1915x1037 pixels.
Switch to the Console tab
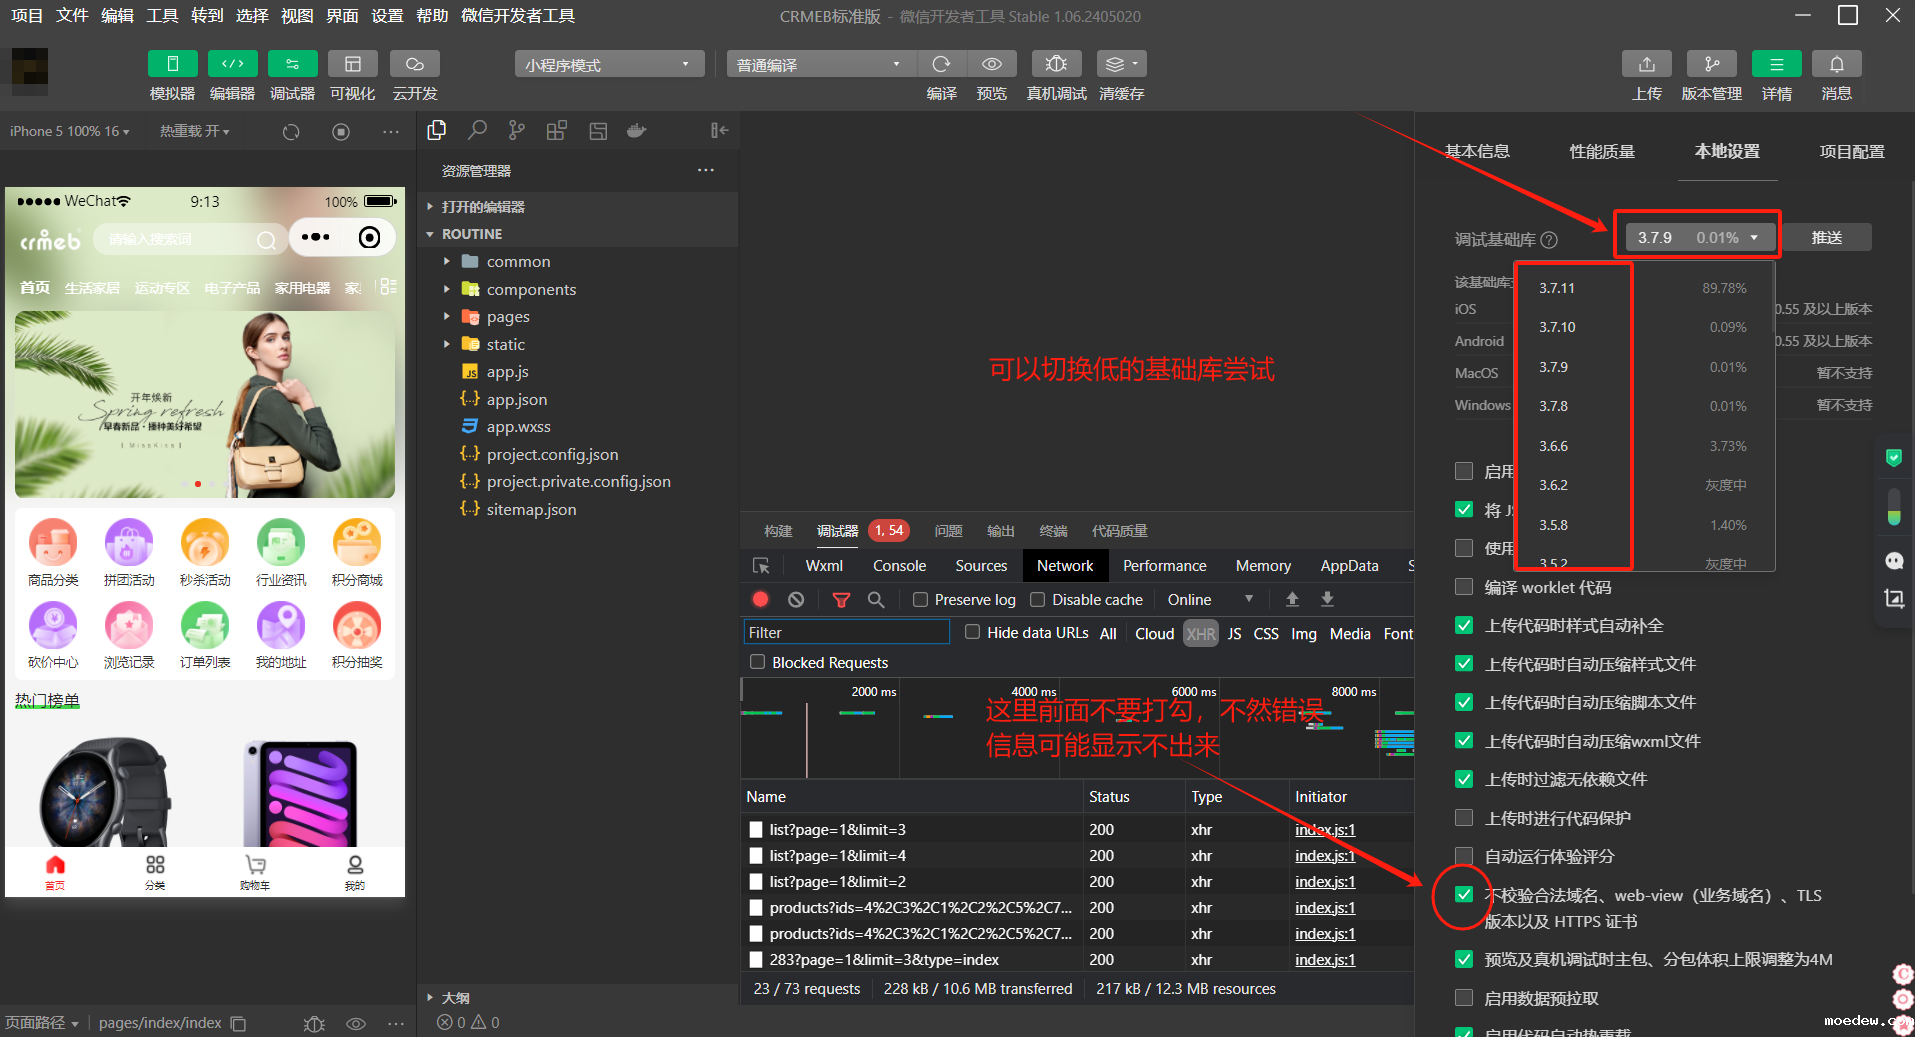[x=899, y=566]
